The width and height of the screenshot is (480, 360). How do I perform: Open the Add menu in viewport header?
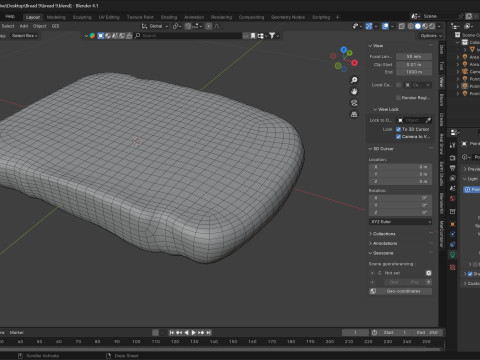click(x=24, y=26)
